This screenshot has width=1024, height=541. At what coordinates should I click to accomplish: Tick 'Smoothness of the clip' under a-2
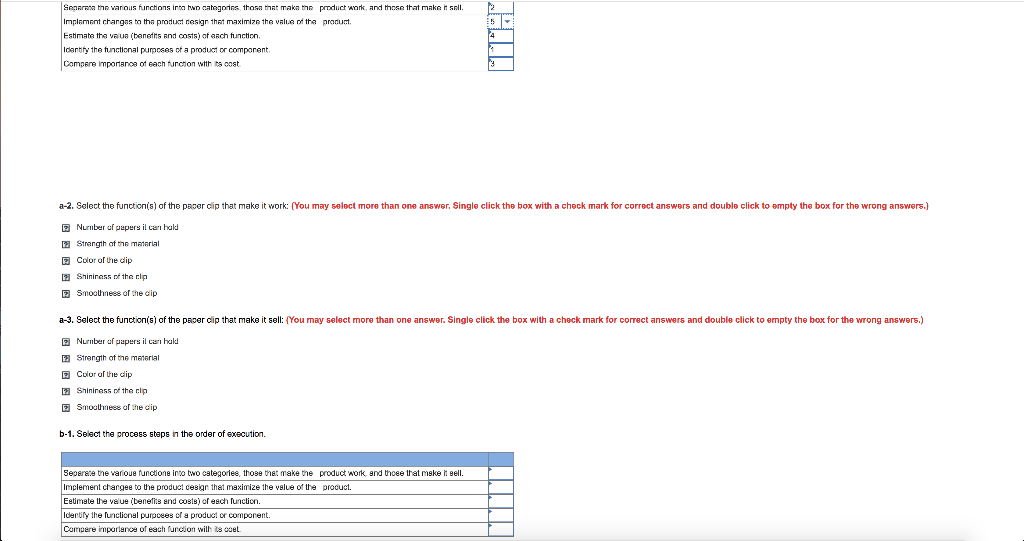click(65, 294)
